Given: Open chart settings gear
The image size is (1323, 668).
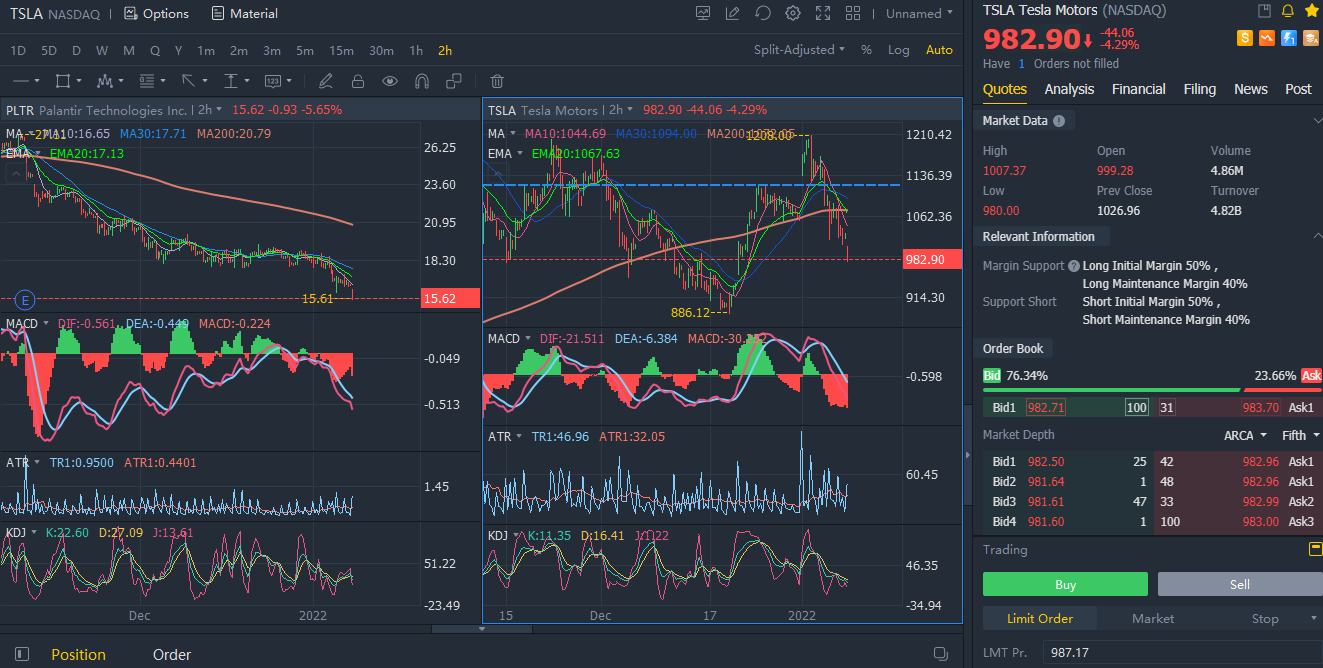Looking at the screenshot, I should [793, 13].
